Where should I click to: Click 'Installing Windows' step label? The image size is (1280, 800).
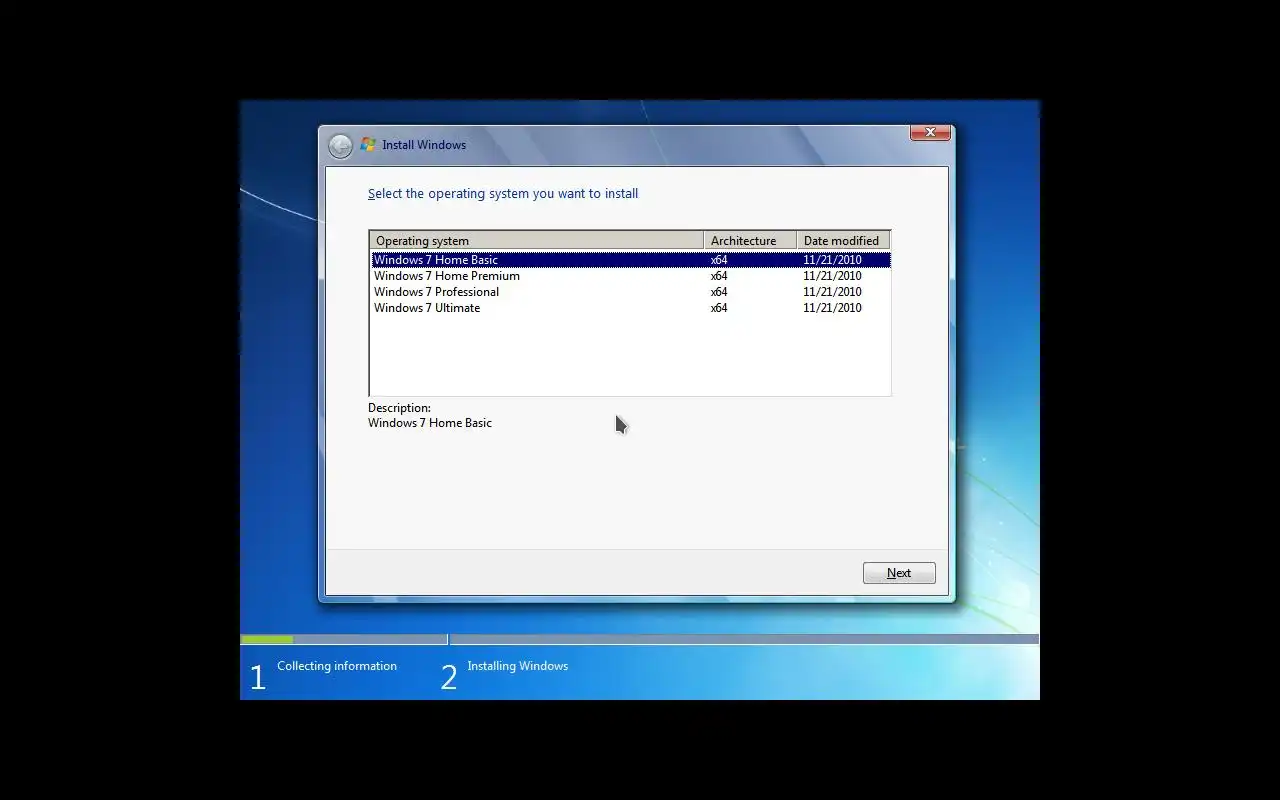(517, 666)
